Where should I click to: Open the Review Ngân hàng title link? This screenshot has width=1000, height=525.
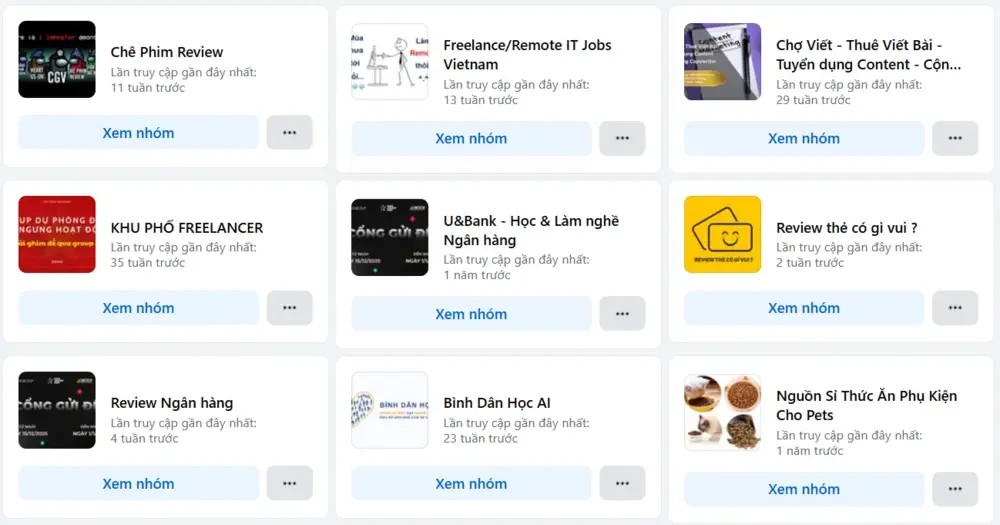(x=172, y=403)
